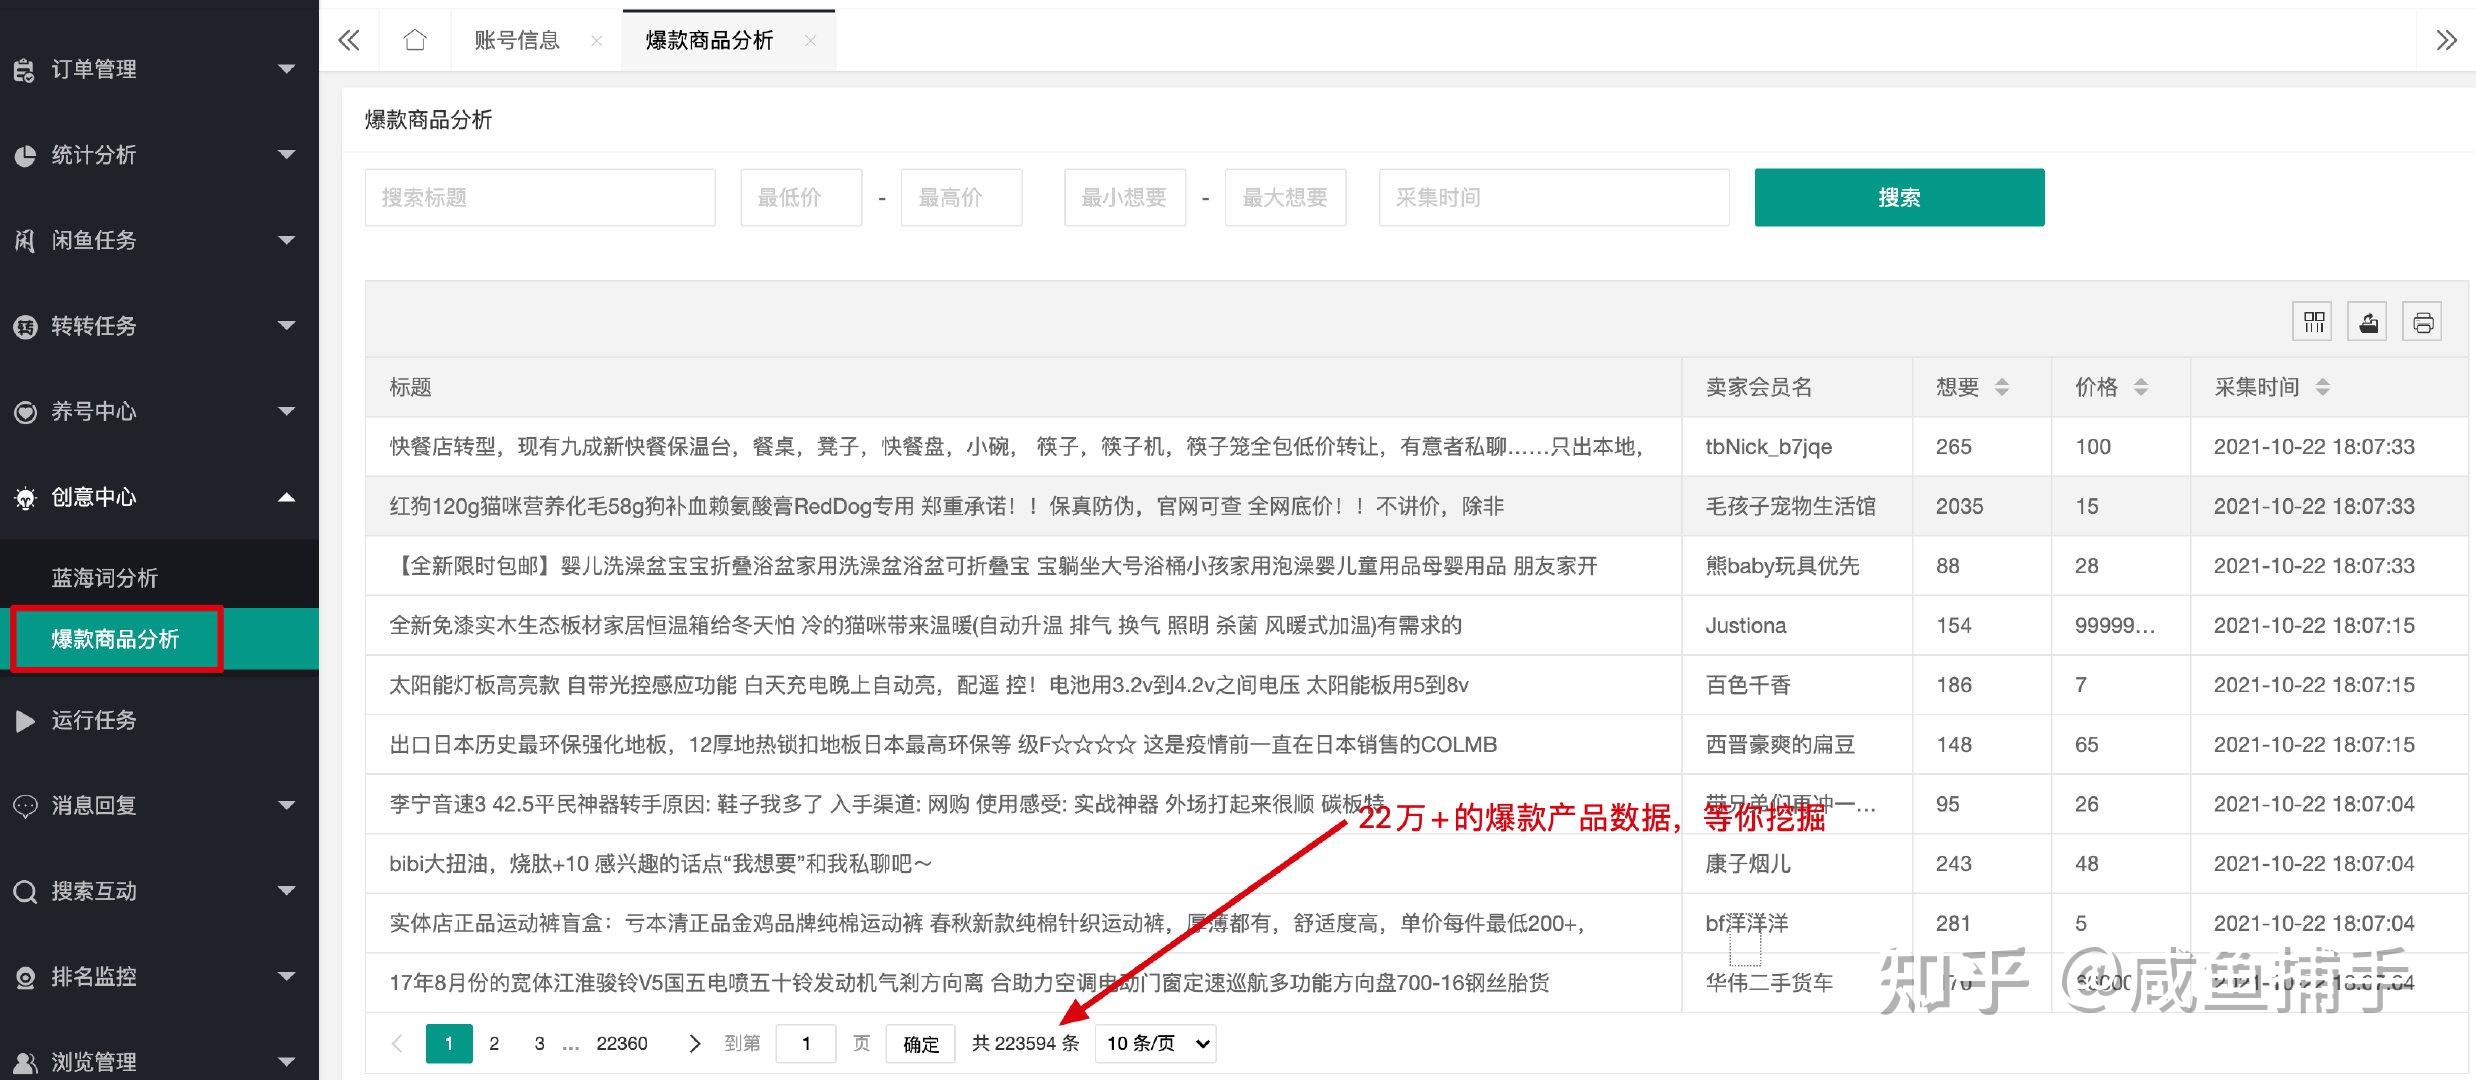Select the 搜索互动 magnifier icon
This screenshot has height=1080, width=2476.
pos(25,891)
